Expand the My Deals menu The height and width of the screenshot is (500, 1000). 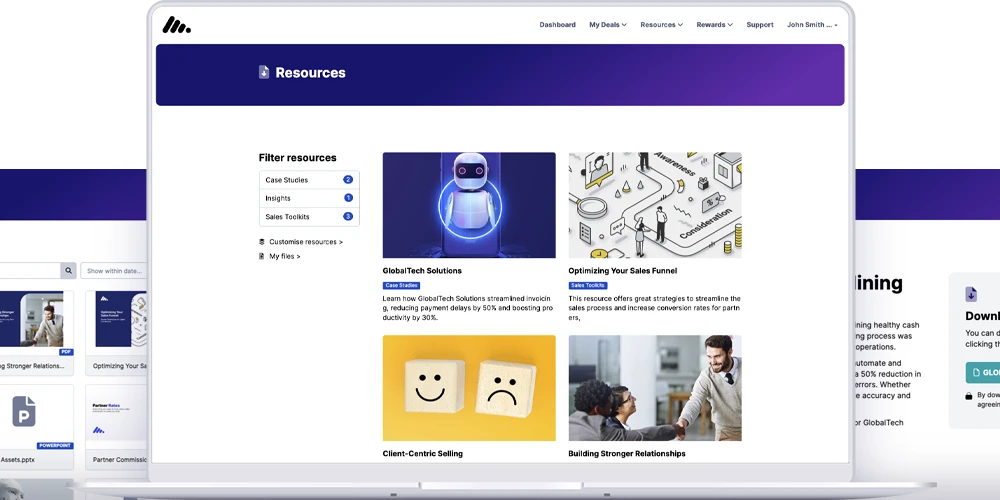coord(608,25)
